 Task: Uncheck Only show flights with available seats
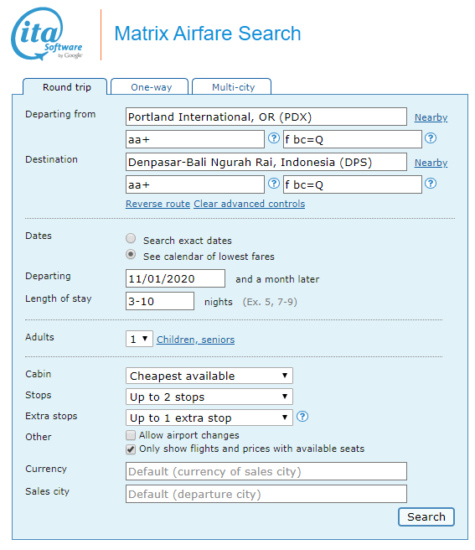(x=131, y=449)
